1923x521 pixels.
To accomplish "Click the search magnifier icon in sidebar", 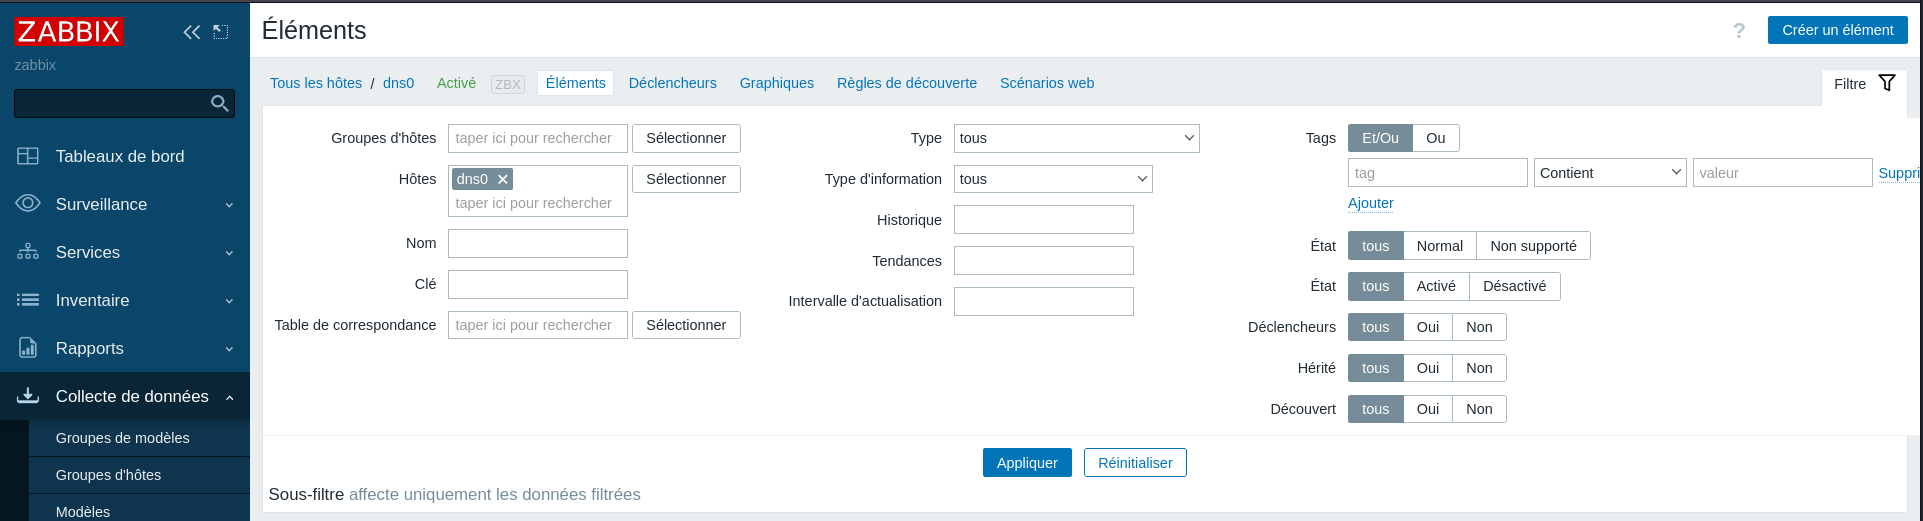I will [220, 103].
